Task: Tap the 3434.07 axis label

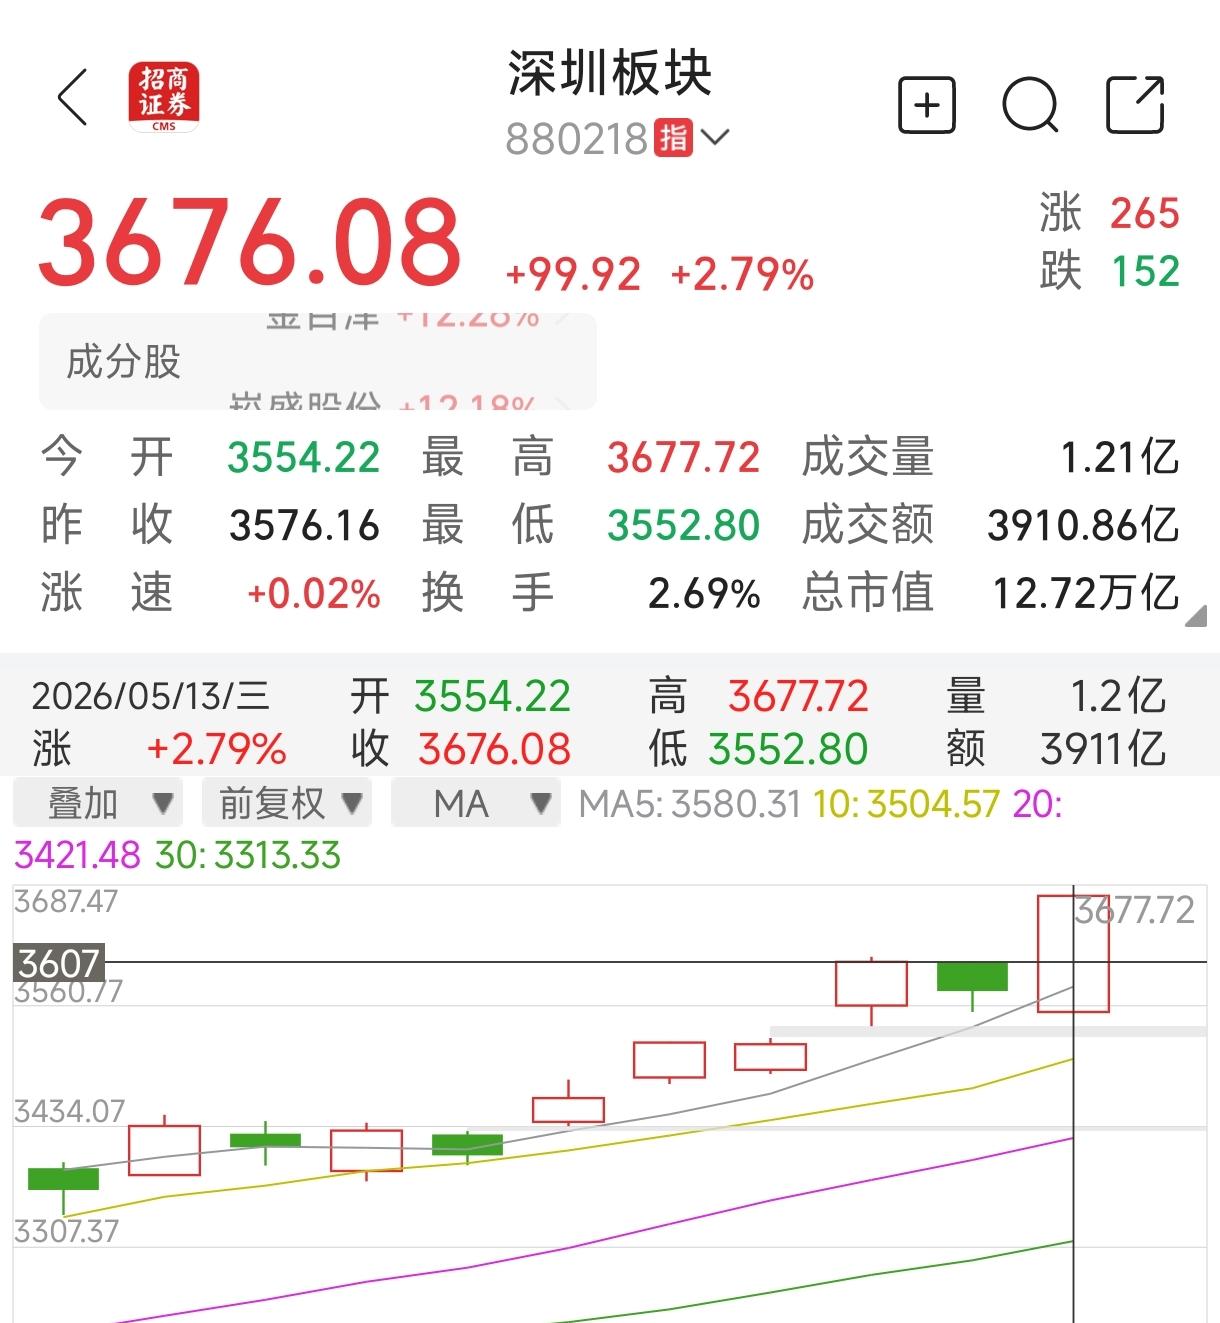Action: 69,1111
